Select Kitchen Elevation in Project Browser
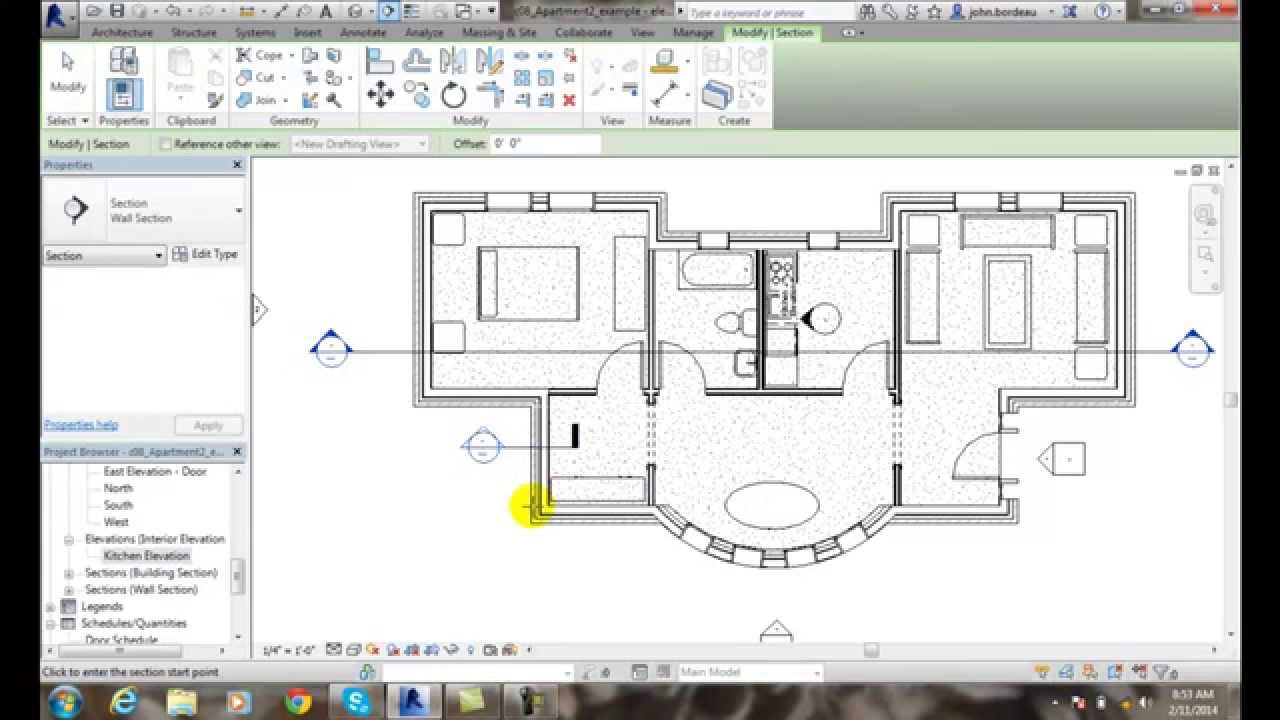This screenshot has width=1280, height=720. pyautogui.click(x=146, y=556)
